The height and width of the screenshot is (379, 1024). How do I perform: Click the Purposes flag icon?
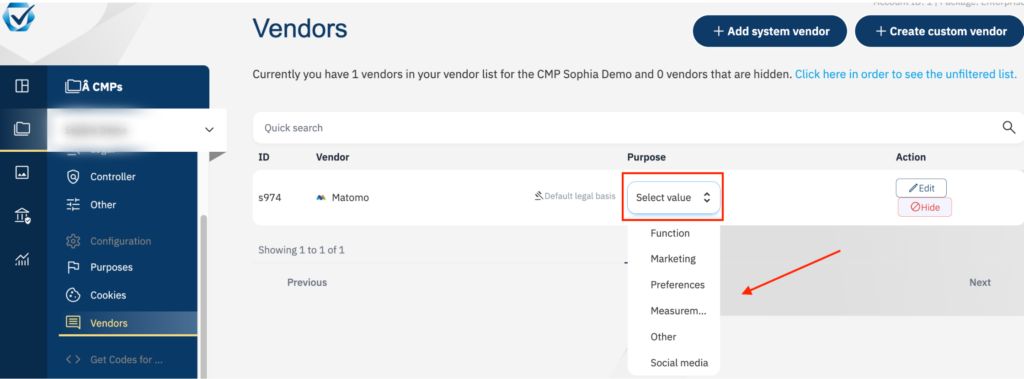73,267
